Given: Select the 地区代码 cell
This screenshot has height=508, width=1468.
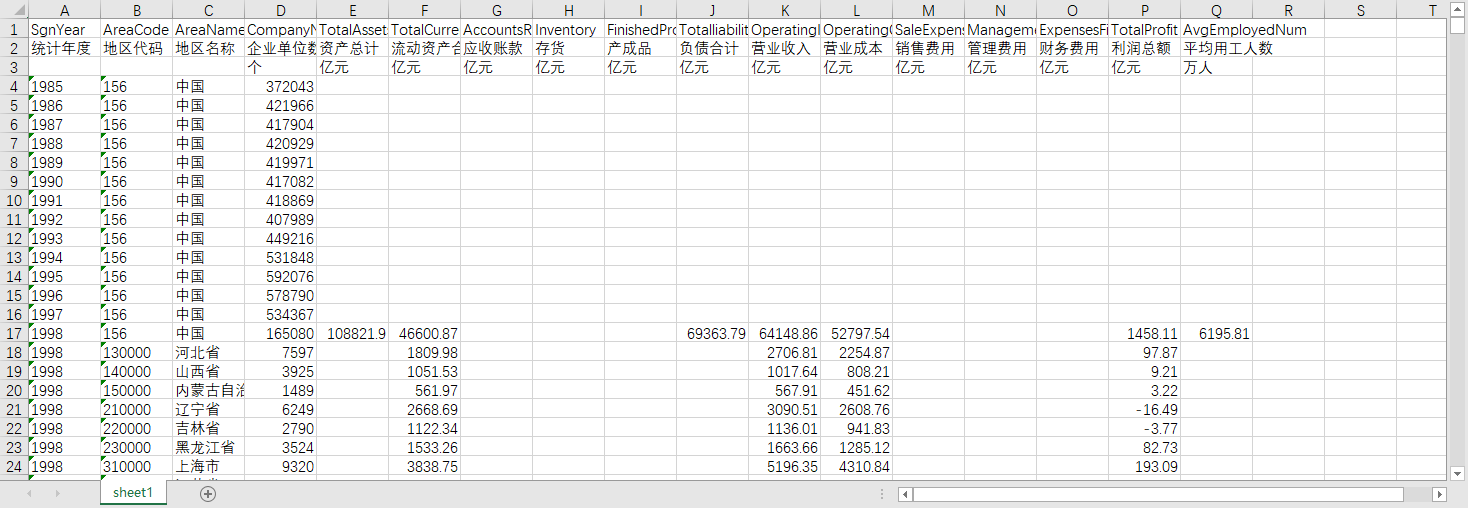Looking at the screenshot, I should 137,48.
